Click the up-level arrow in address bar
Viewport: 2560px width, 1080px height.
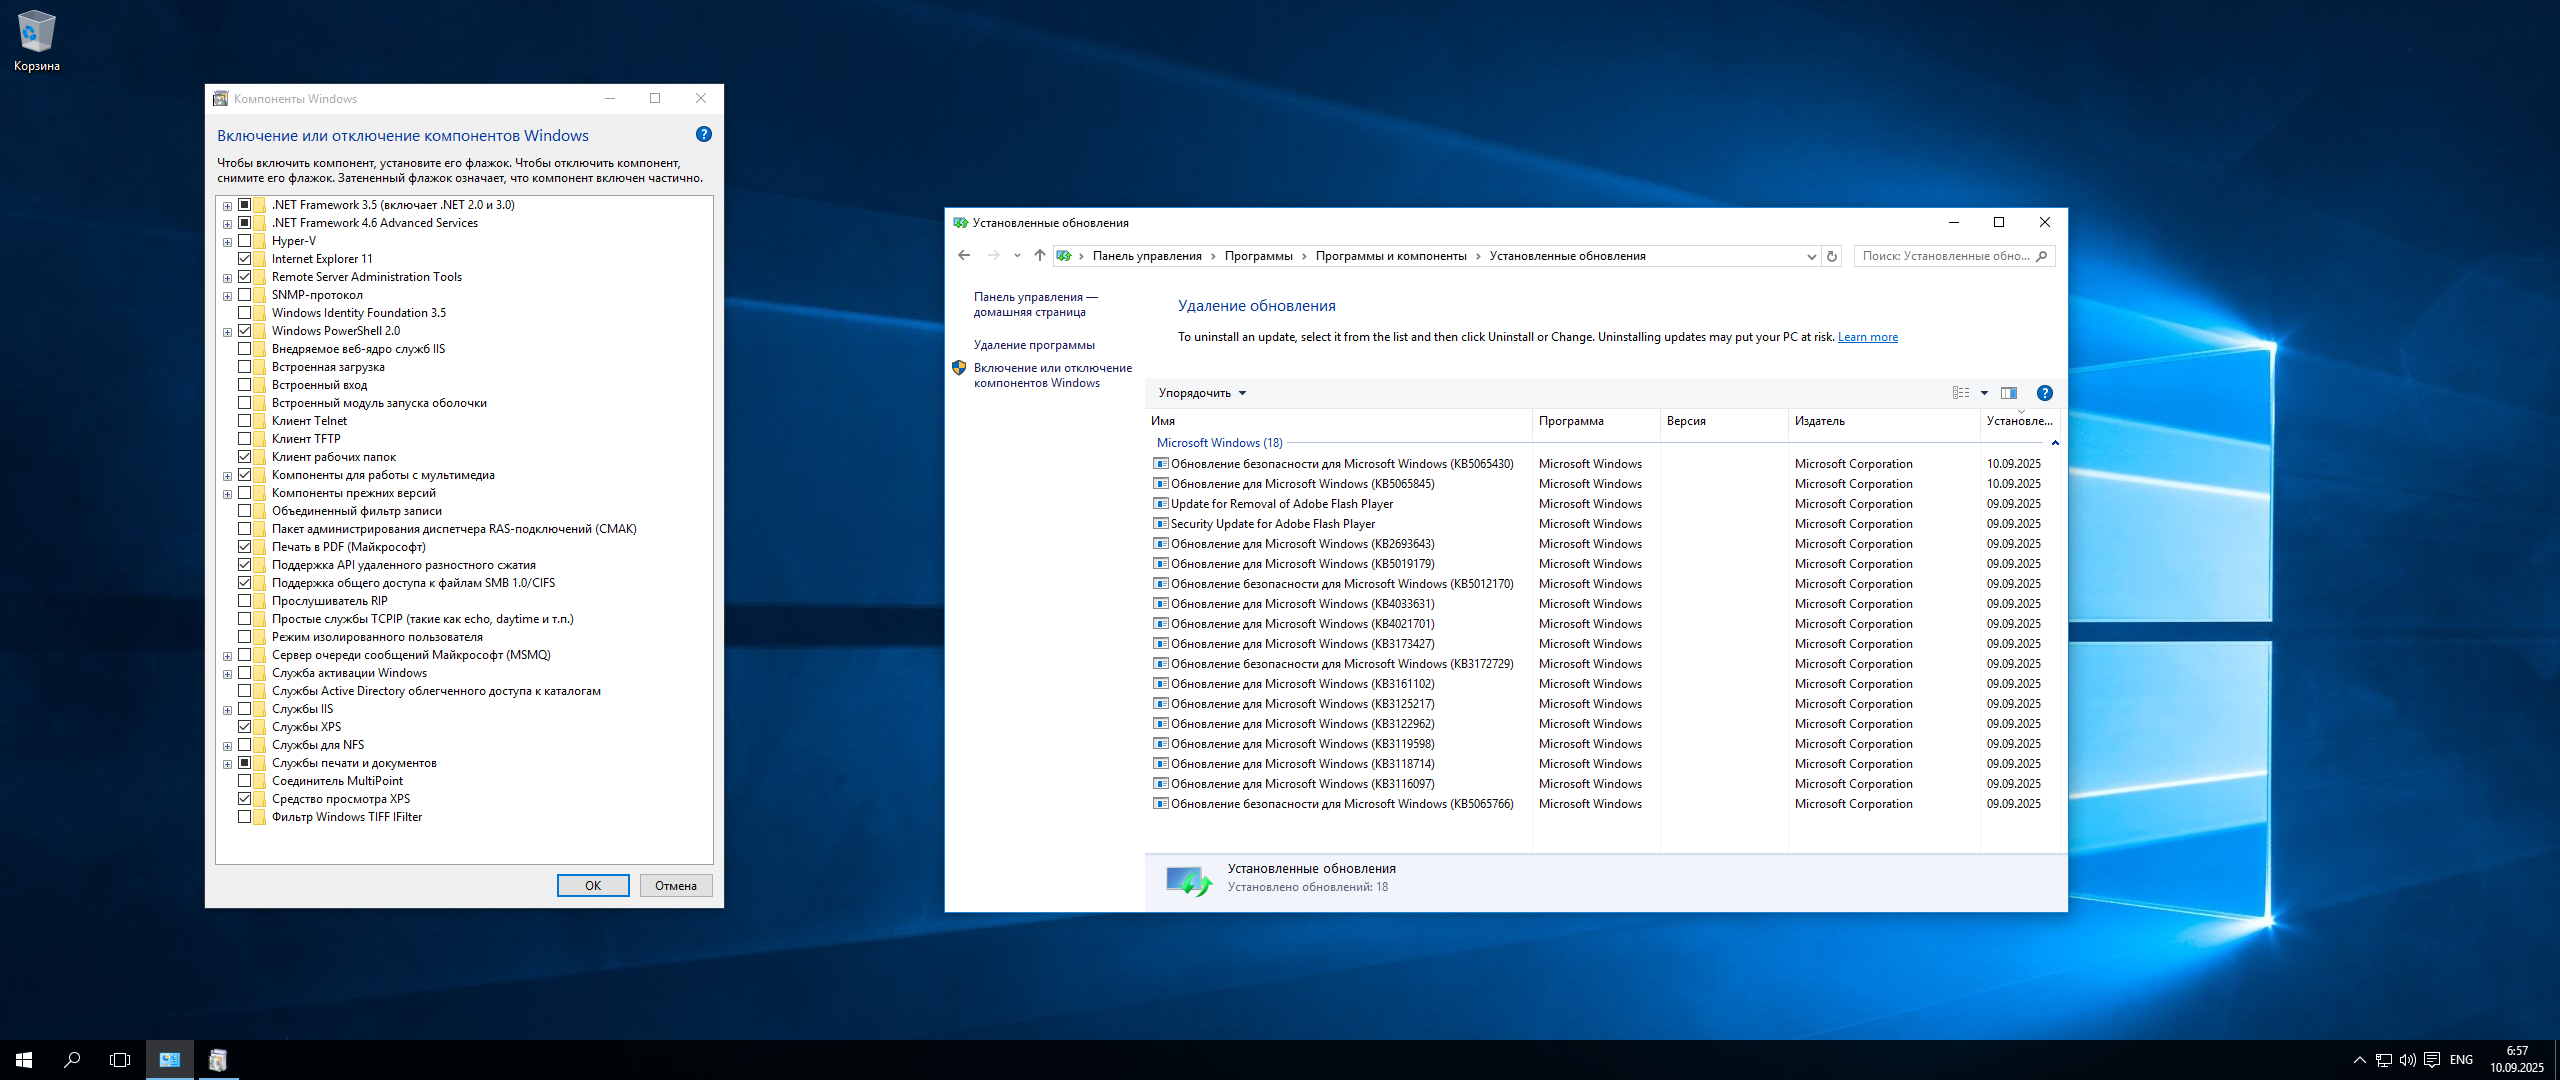pos(1040,256)
